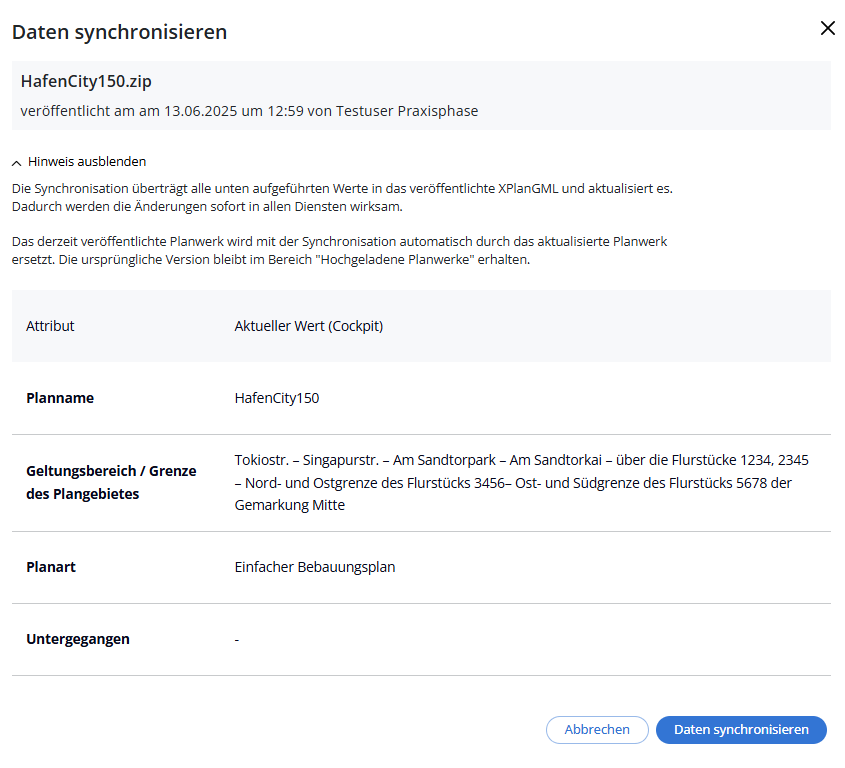Click the publication date line 'veröffentlicht am'

249,111
